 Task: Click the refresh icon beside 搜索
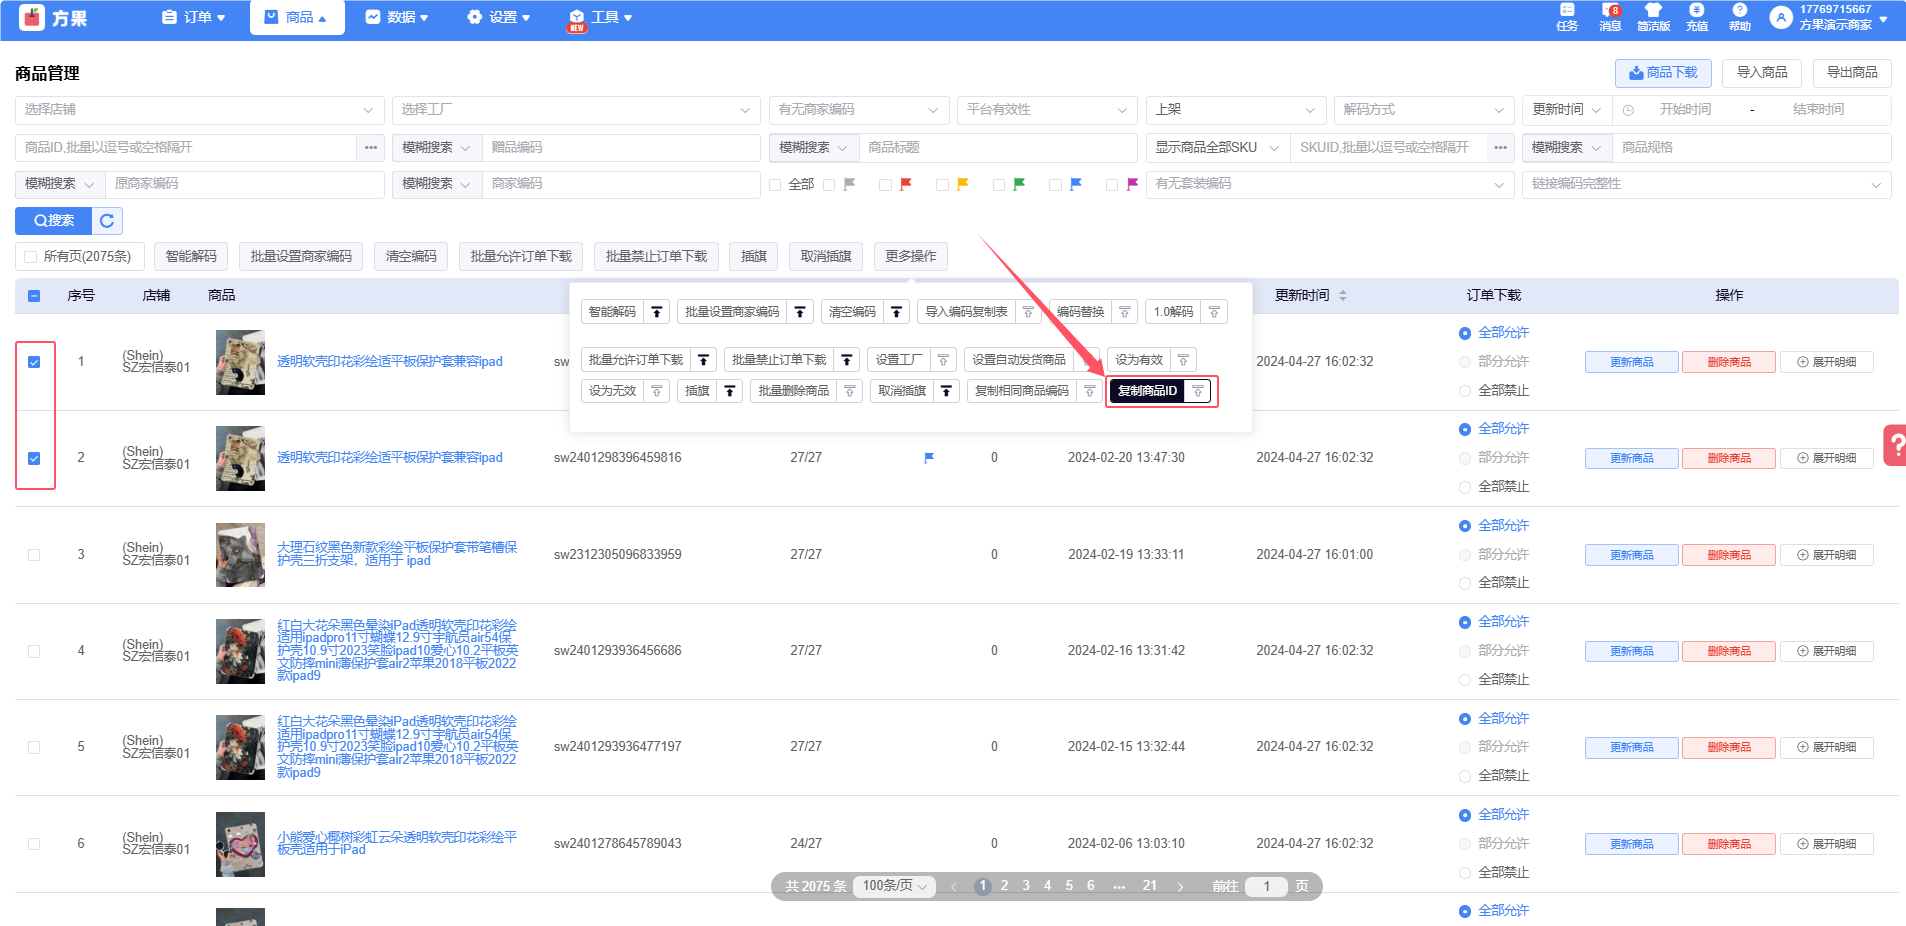click(107, 221)
